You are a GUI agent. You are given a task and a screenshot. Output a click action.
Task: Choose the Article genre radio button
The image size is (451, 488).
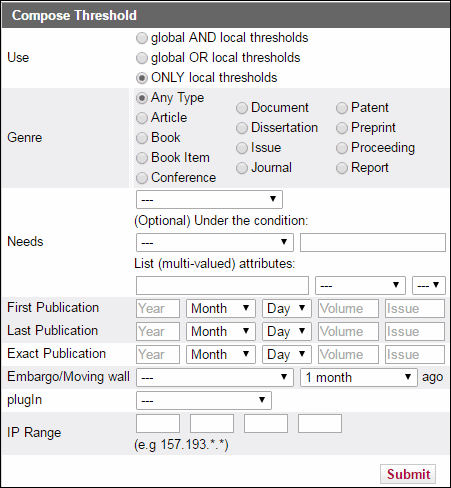pos(142,118)
